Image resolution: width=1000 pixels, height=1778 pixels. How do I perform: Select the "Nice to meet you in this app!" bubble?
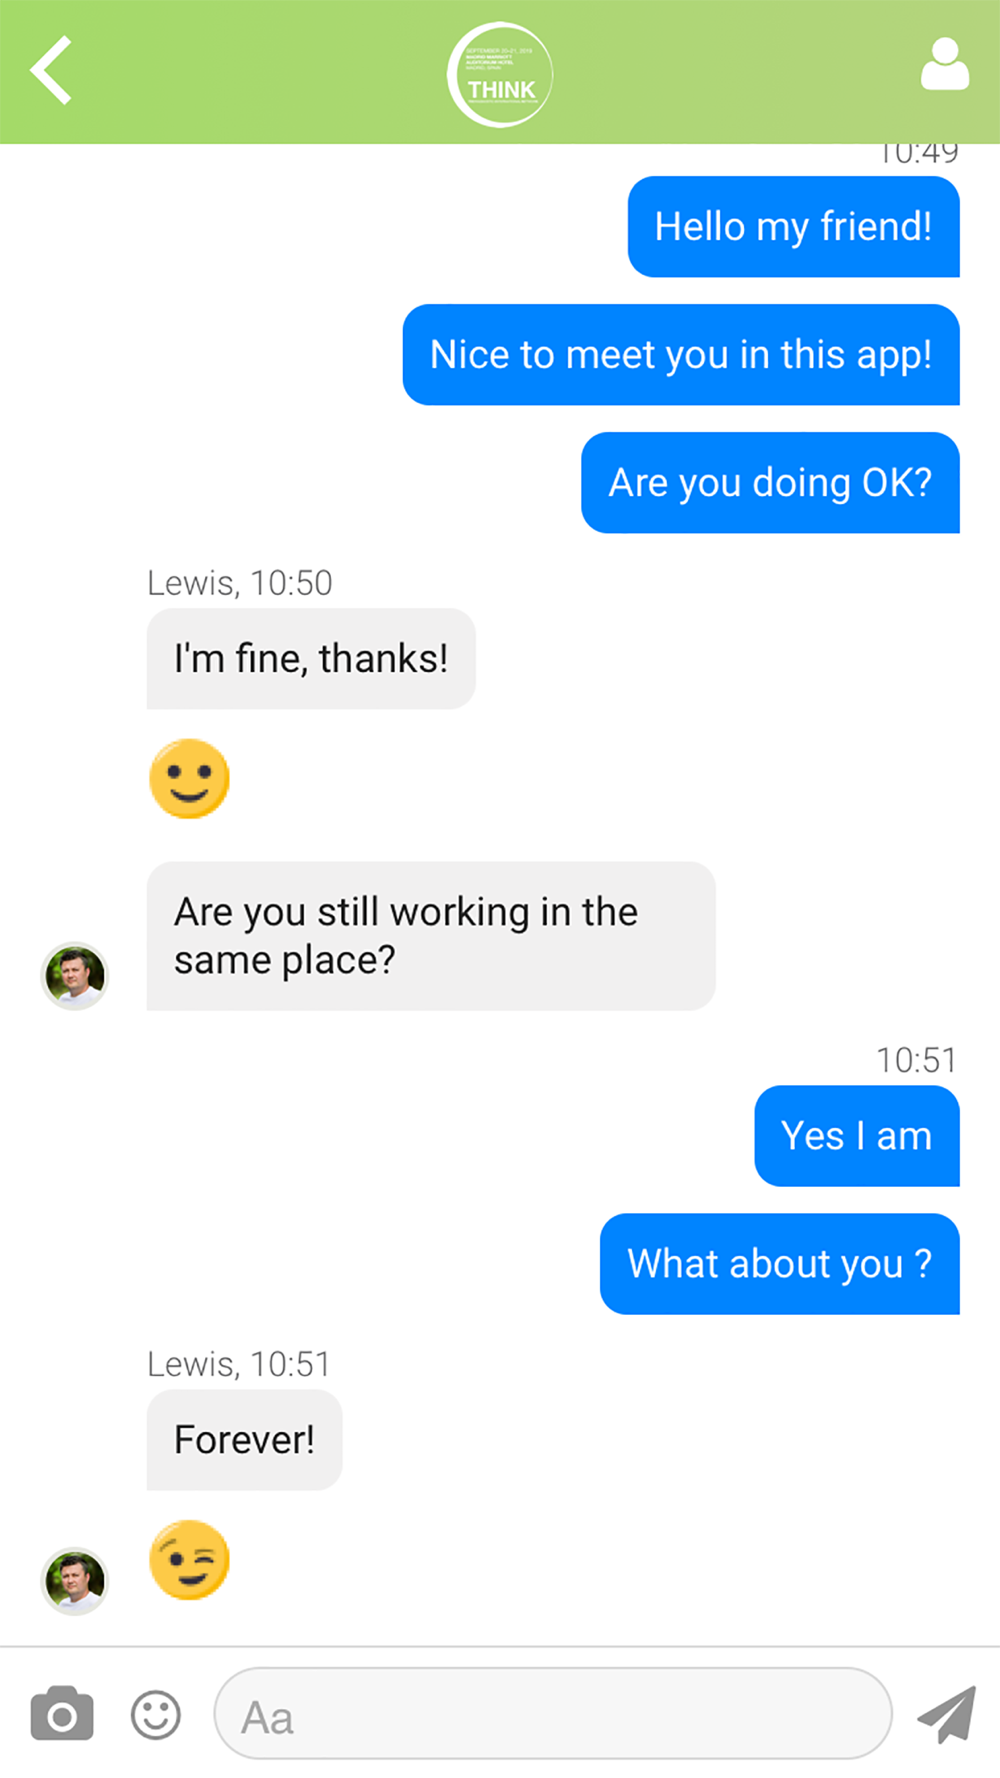click(681, 355)
